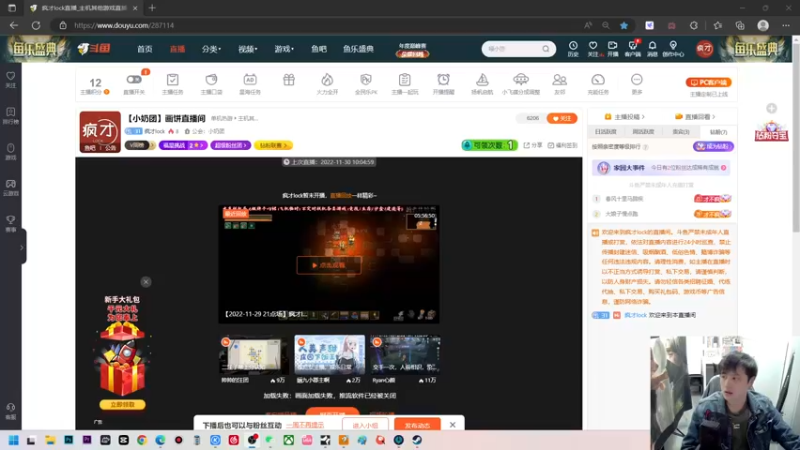Open the Ryan stream thumbnail
This screenshot has width=800, height=450.
[x=406, y=355]
